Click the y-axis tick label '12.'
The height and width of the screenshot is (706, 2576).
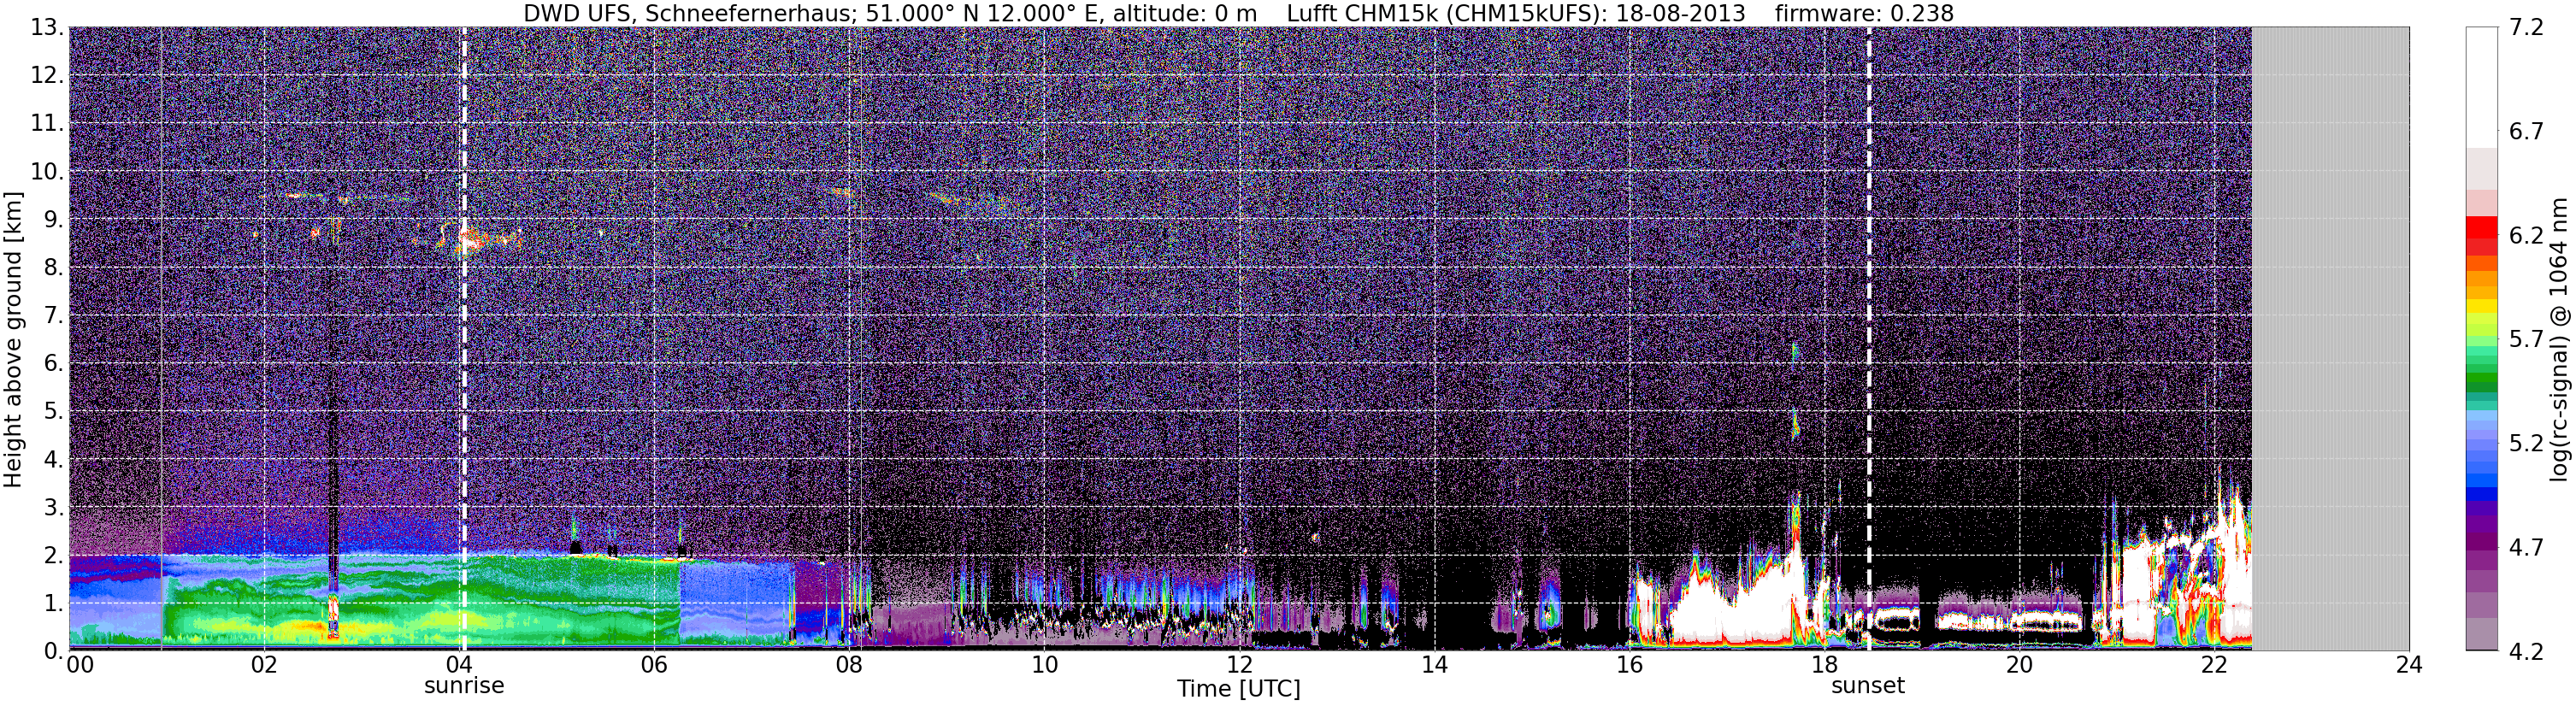coord(48,76)
